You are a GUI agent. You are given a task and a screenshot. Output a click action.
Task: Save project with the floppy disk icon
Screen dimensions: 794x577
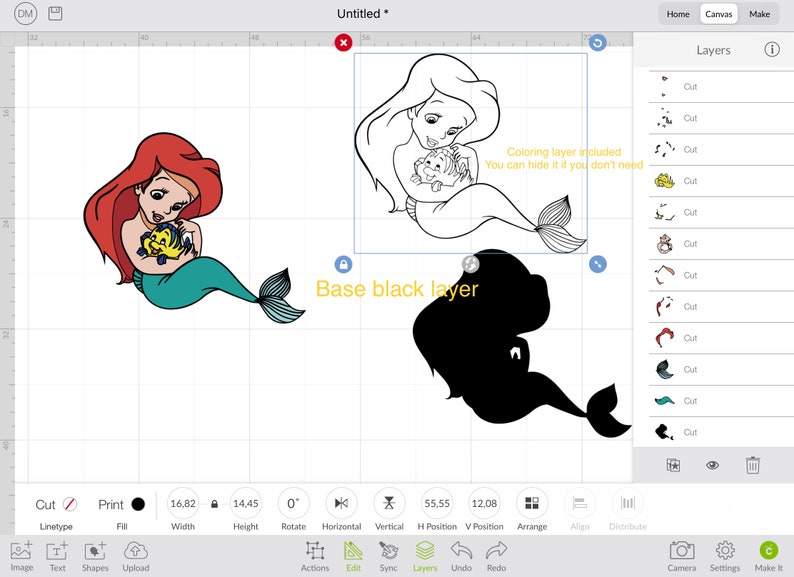(x=55, y=14)
